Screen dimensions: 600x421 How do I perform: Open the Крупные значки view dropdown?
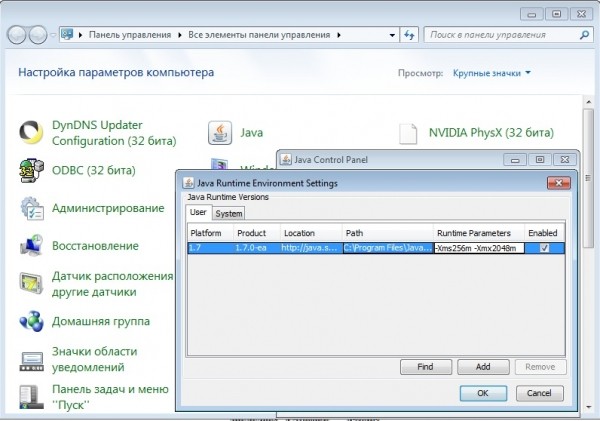pyautogui.click(x=492, y=73)
